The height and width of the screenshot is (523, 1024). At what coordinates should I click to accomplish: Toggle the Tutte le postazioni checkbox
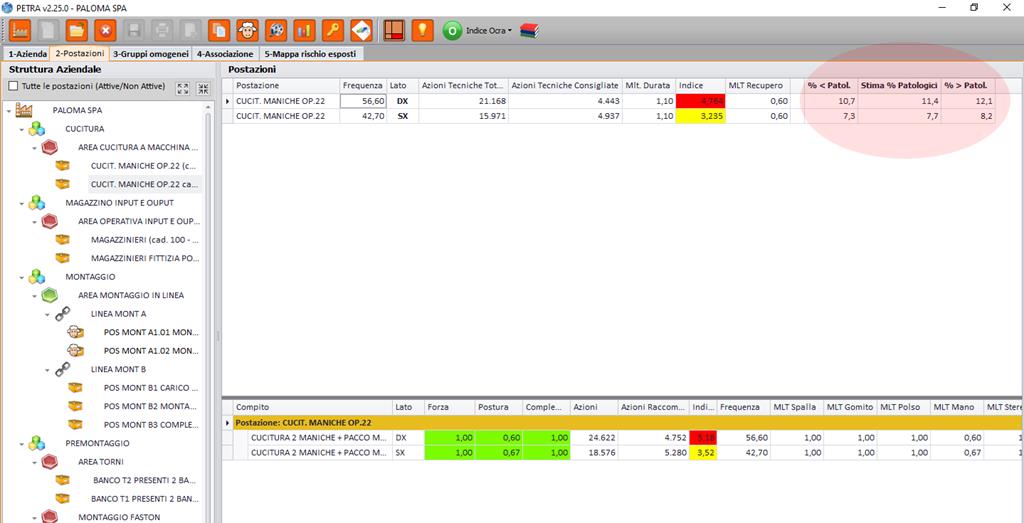click(13, 86)
